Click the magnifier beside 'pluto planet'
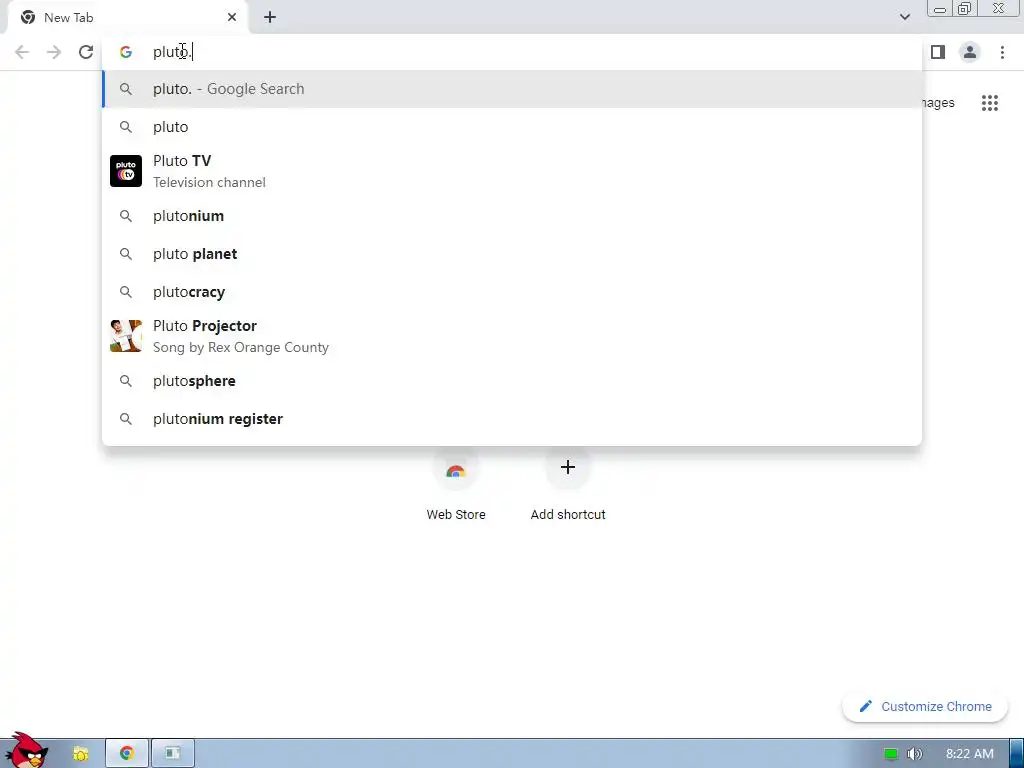 click(x=126, y=254)
